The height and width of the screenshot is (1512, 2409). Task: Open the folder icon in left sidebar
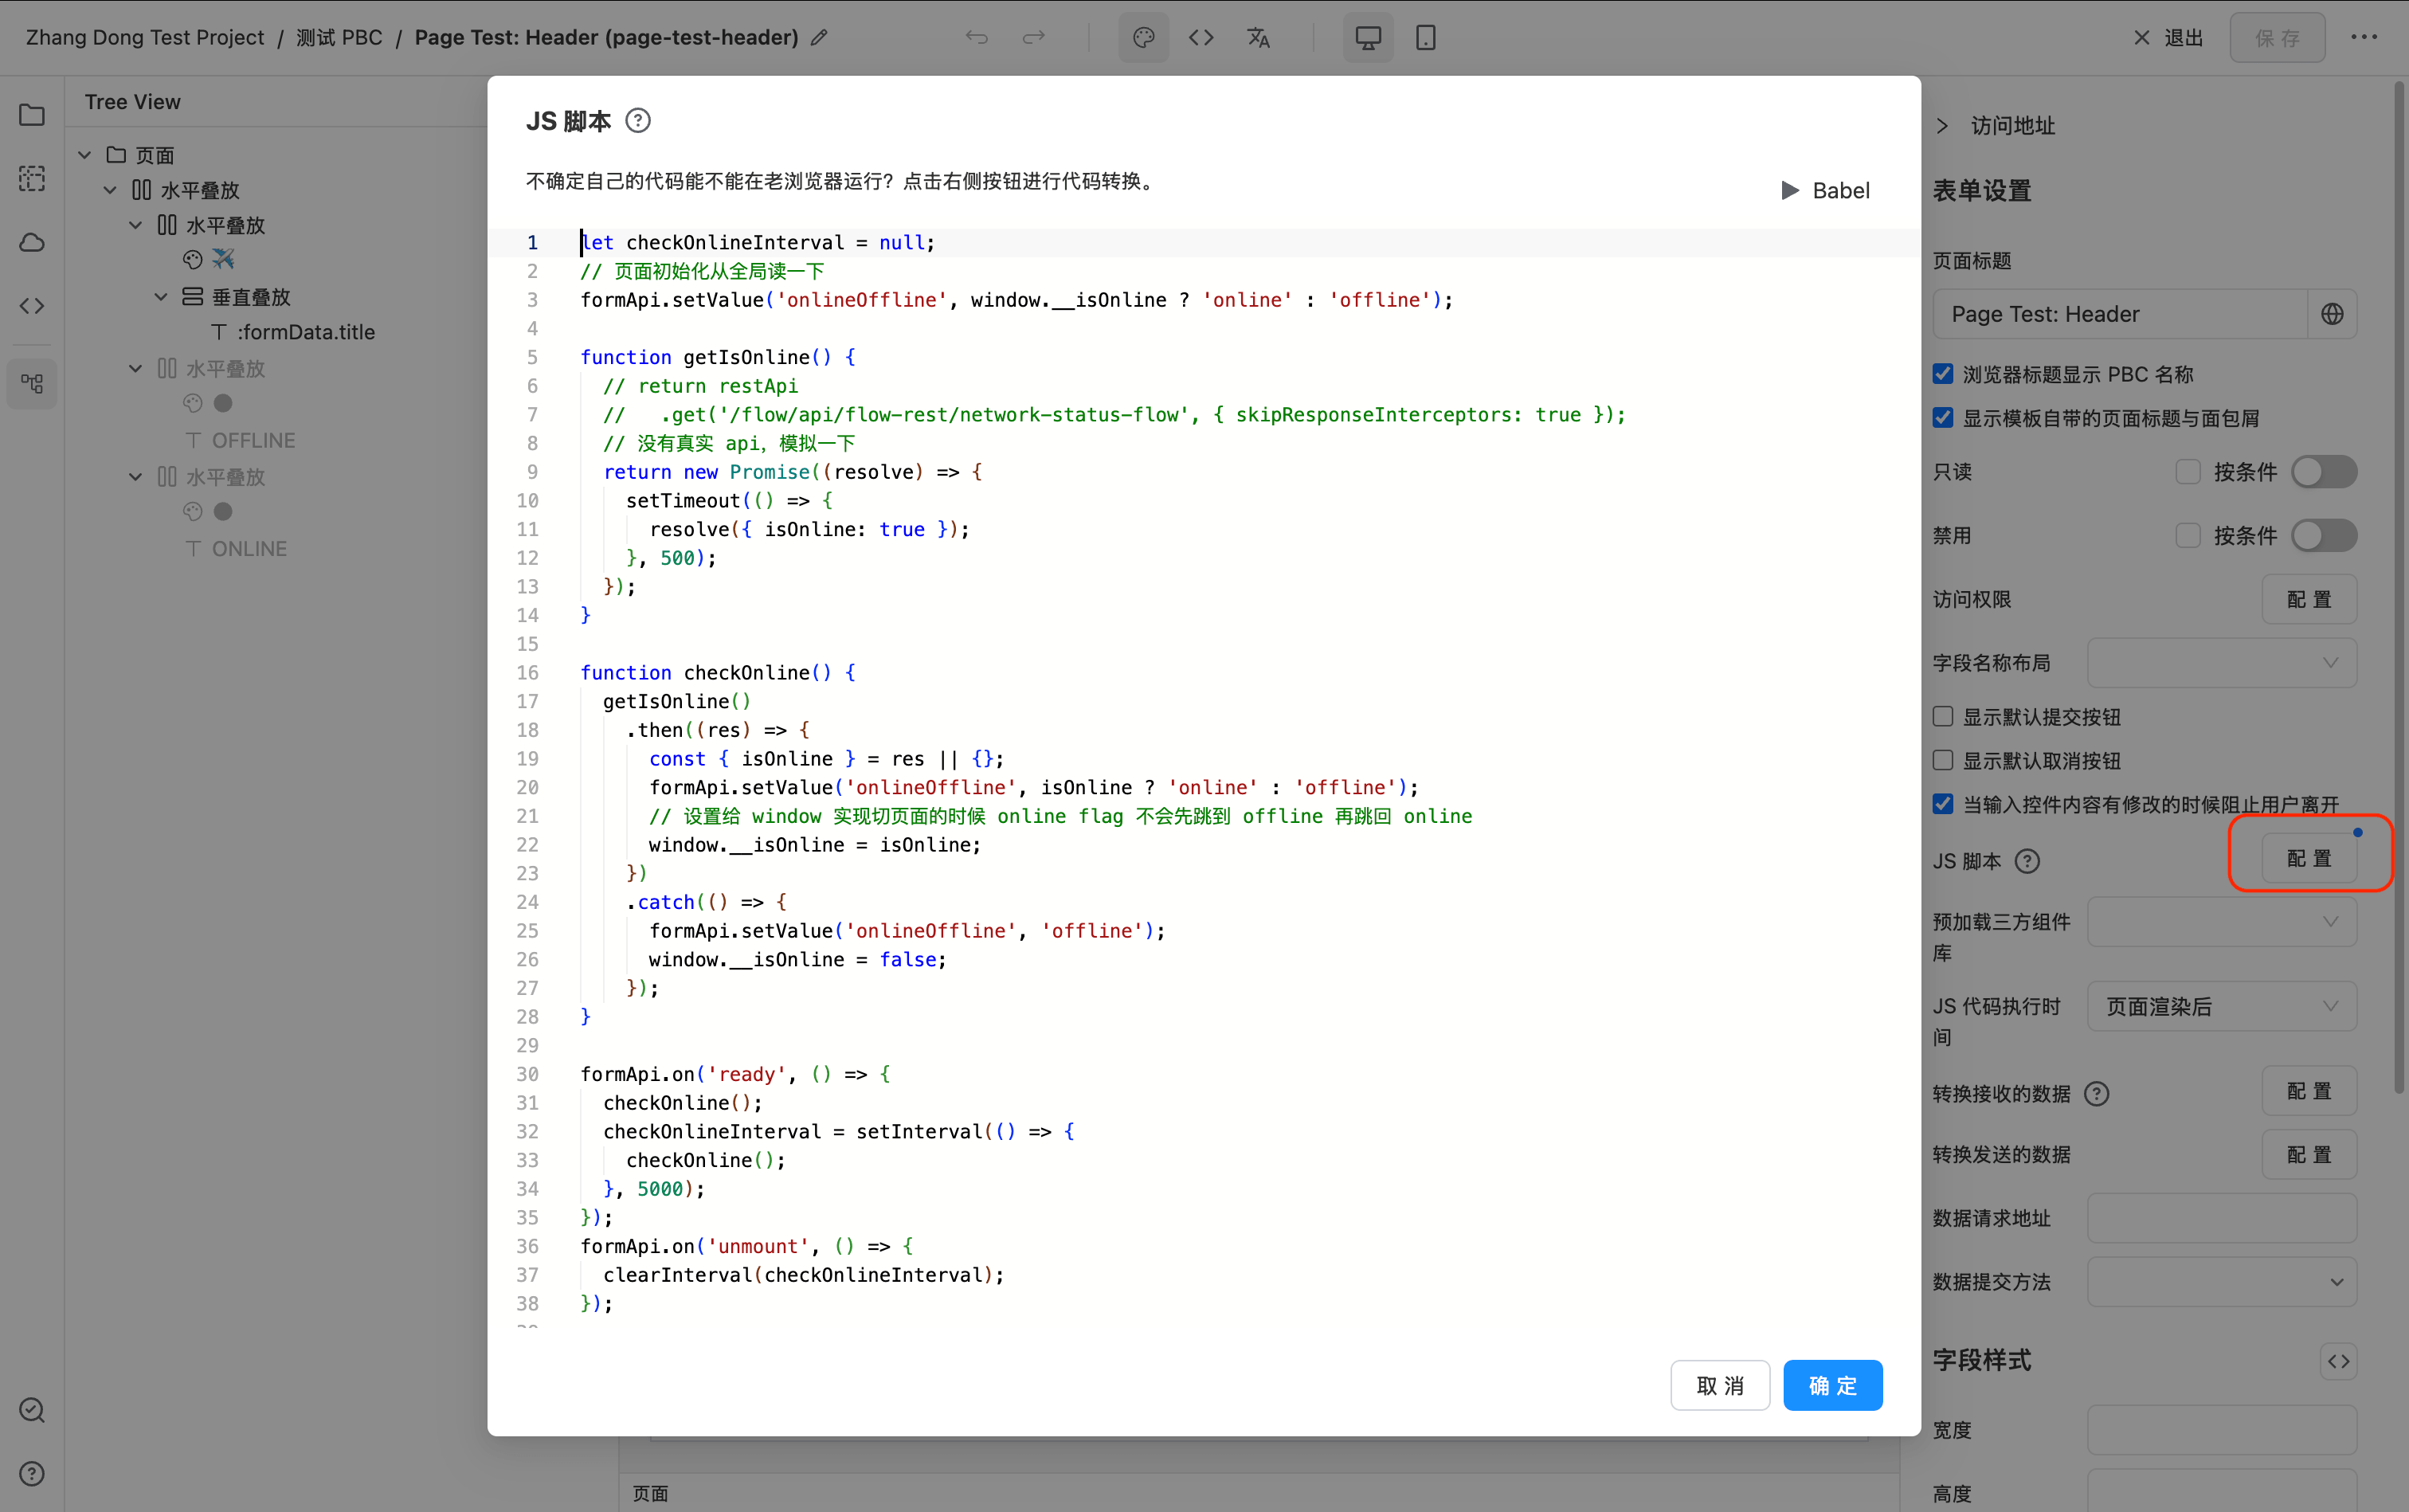32,114
